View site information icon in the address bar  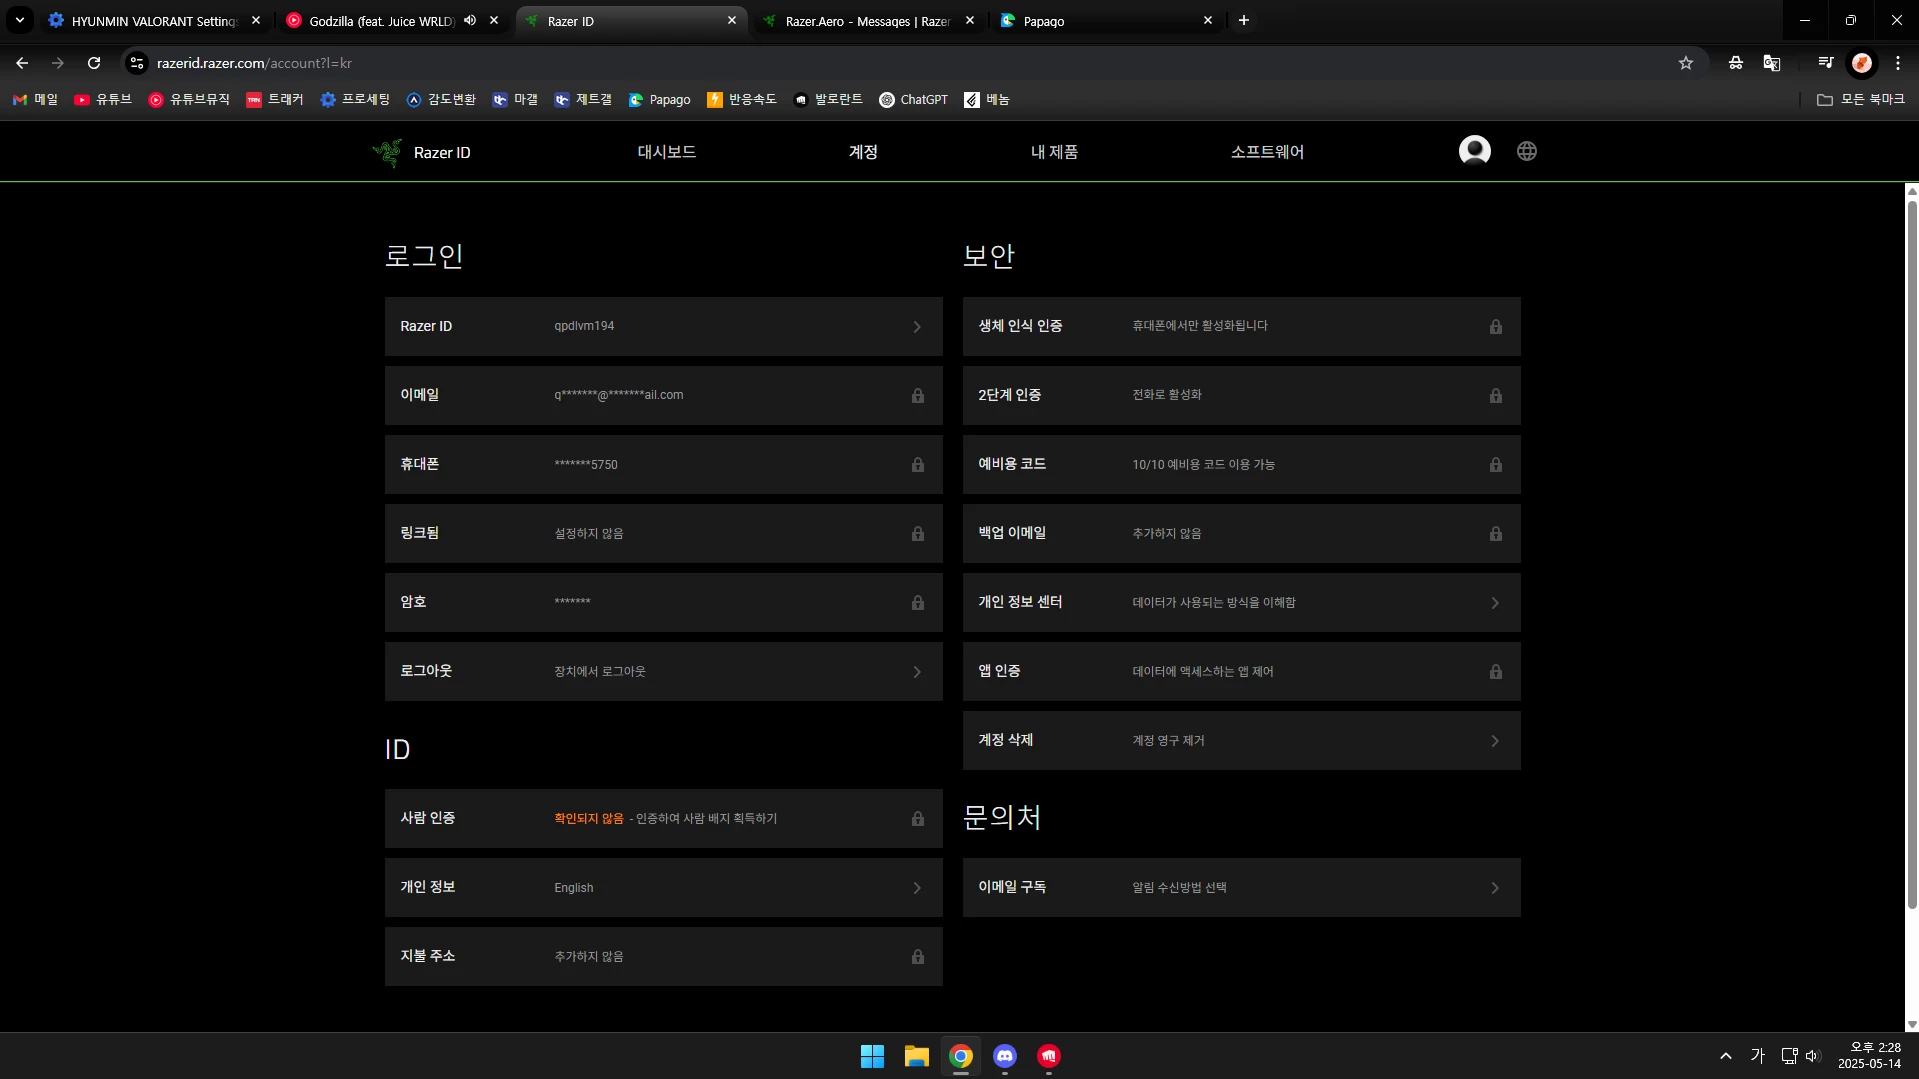[137, 63]
